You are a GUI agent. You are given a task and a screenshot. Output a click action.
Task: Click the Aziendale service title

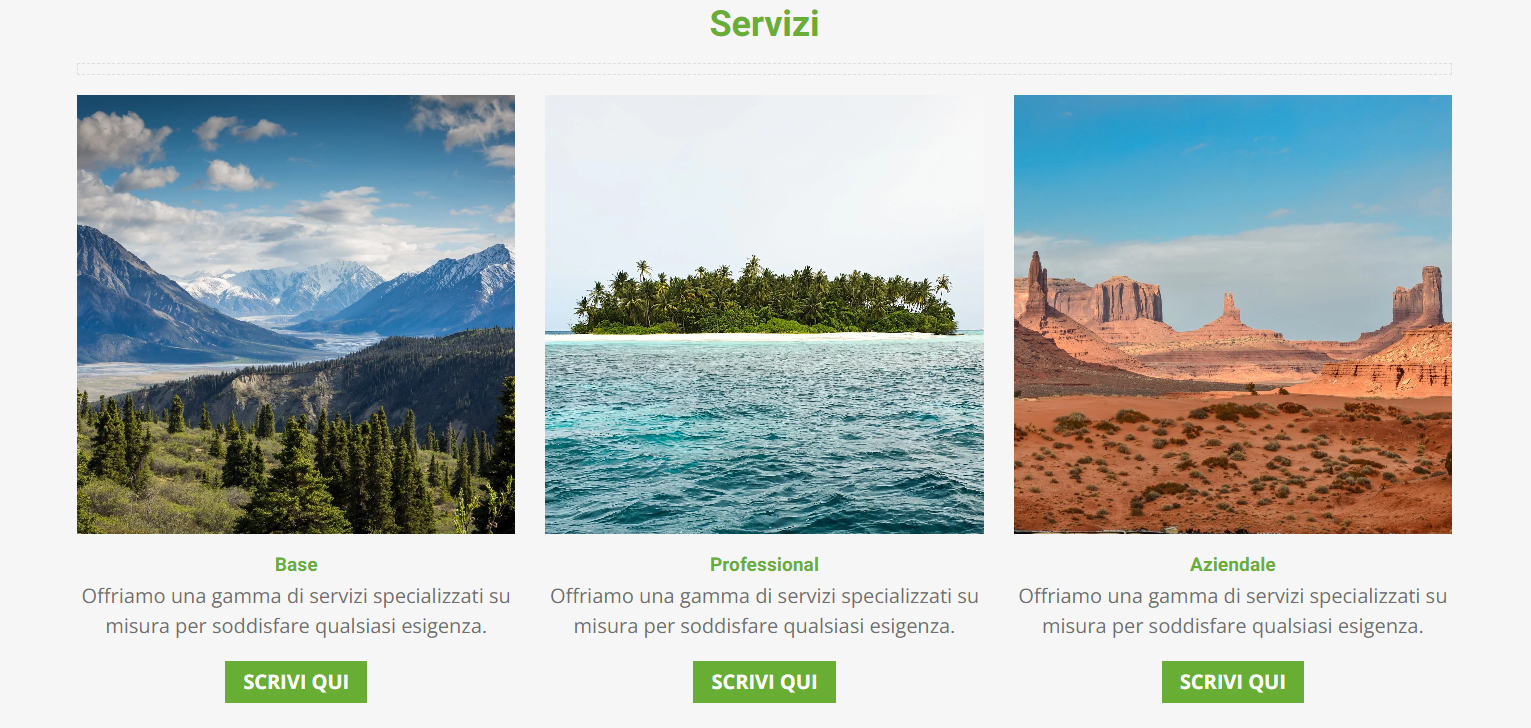1233,564
